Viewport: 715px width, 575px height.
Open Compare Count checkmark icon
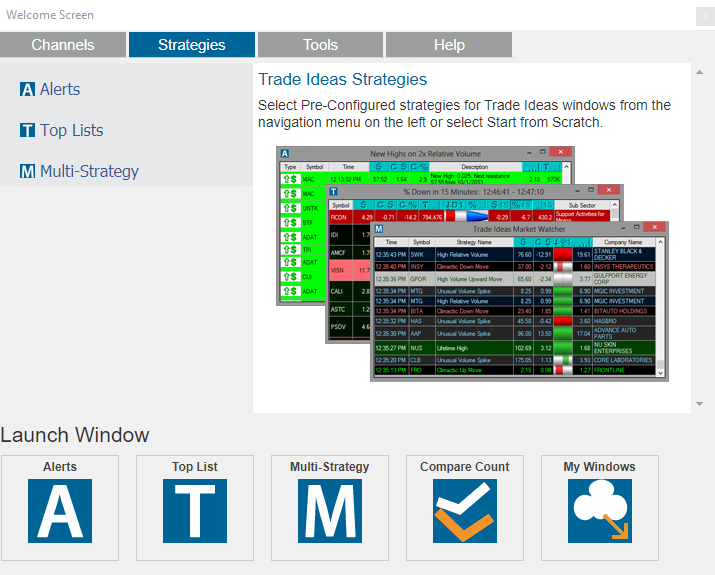click(x=465, y=510)
